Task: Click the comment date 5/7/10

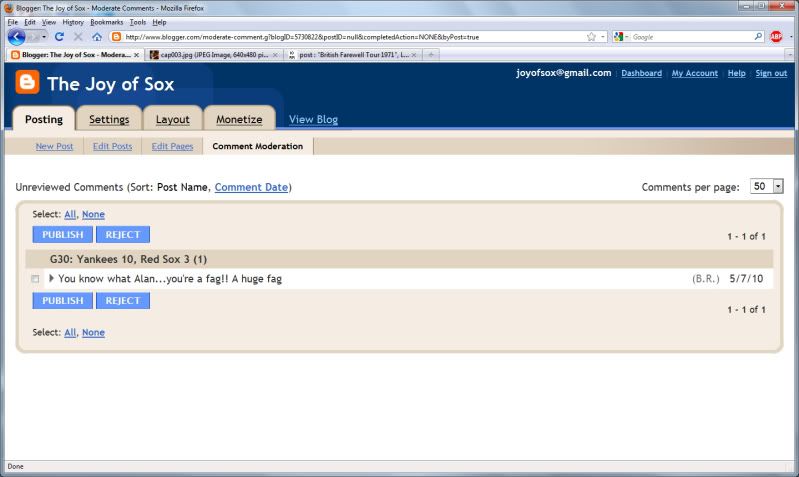Action: point(746,278)
